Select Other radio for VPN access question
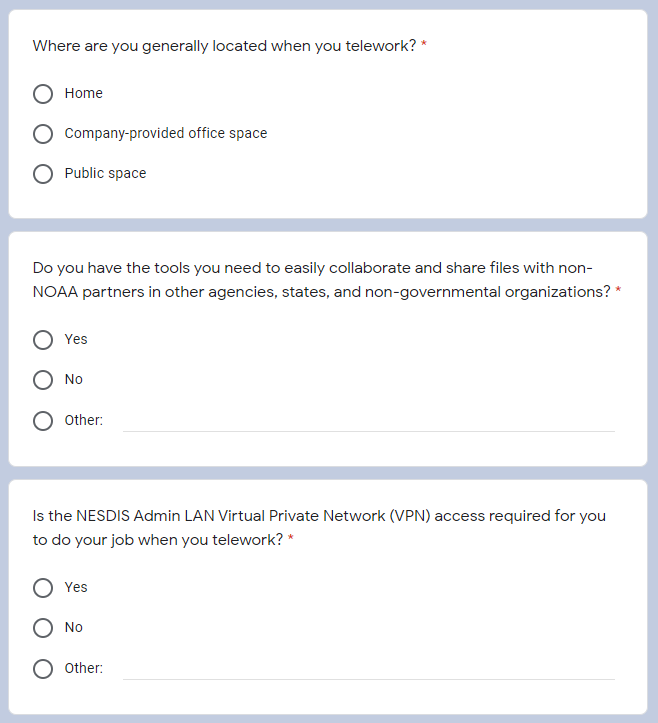 point(43,669)
